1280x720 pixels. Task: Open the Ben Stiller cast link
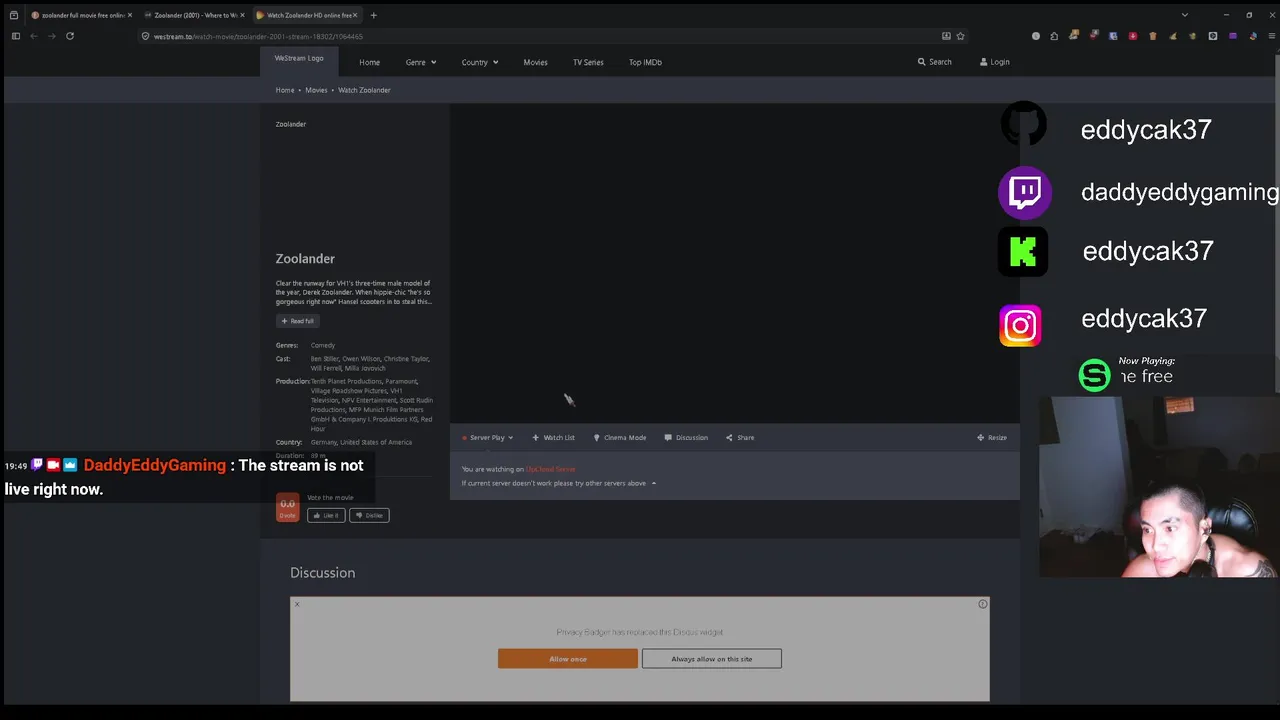click(324, 358)
